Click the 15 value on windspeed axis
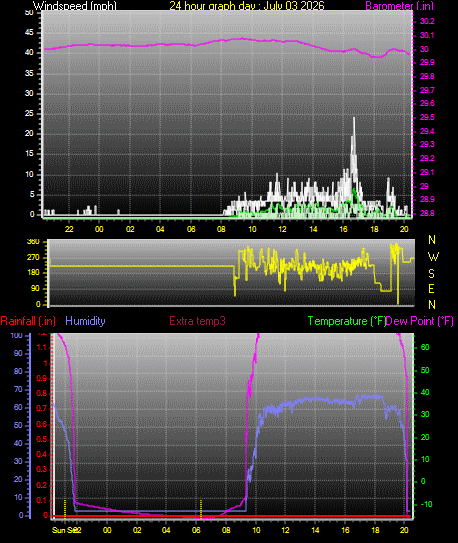The image size is (458, 543). coord(29,154)
